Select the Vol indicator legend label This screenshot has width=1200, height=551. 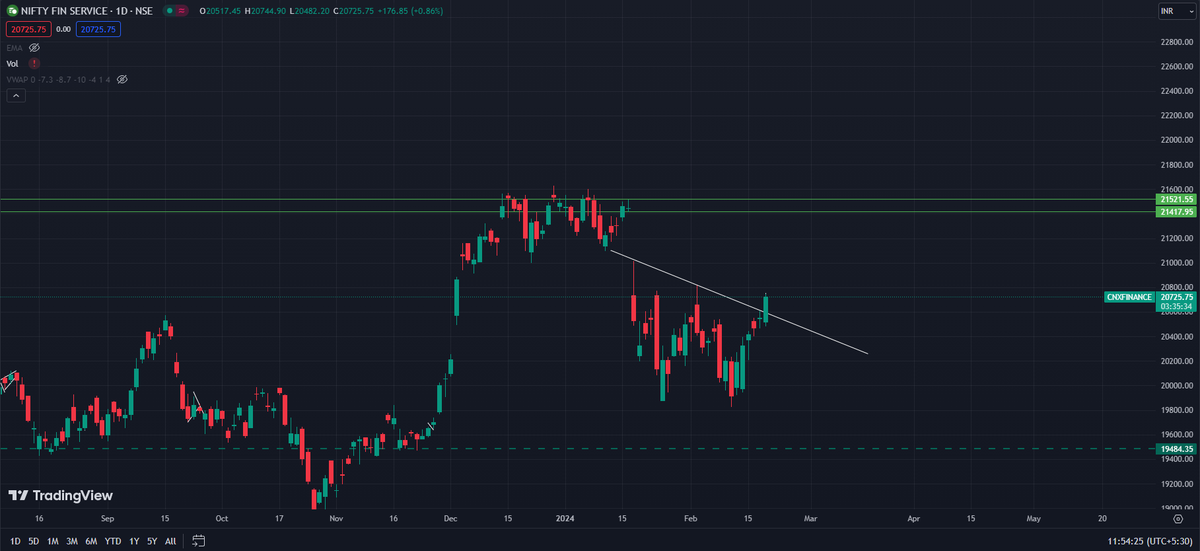12,63
